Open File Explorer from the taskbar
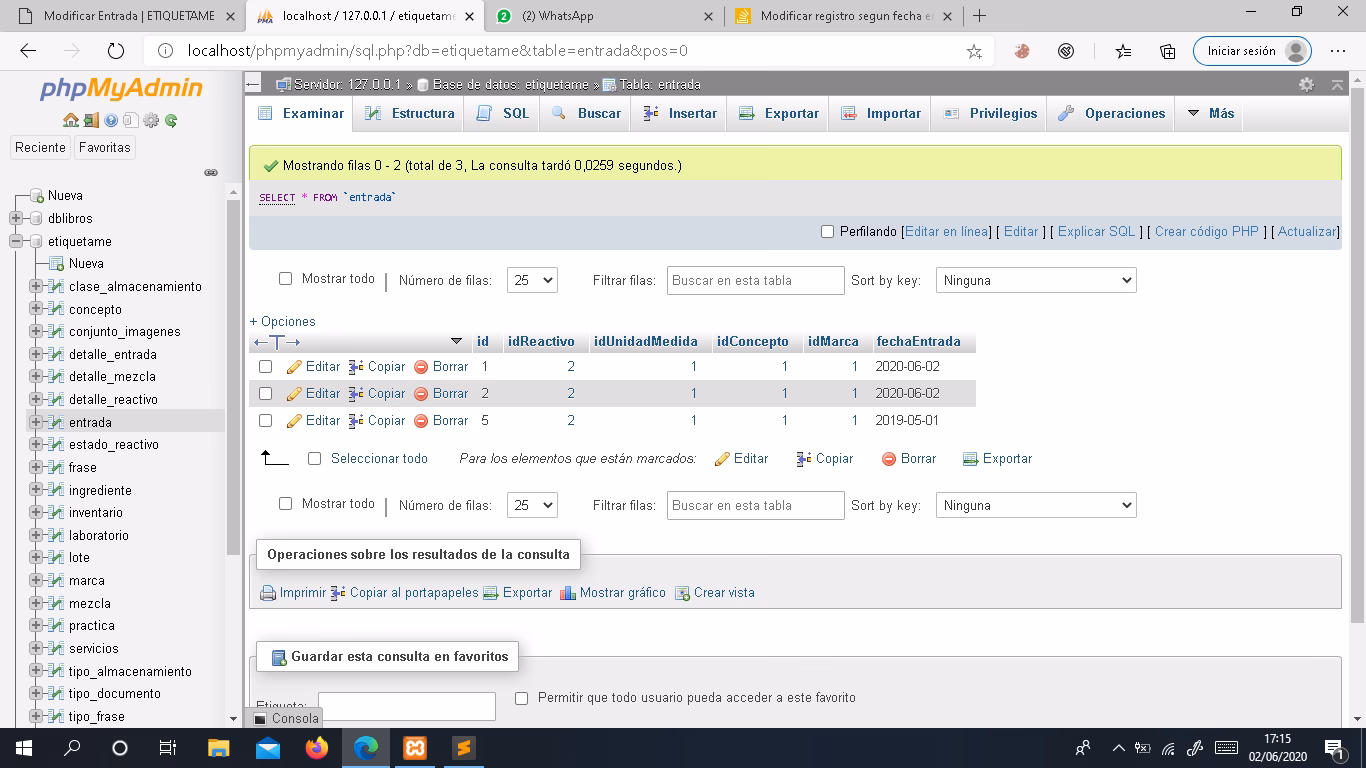 pyautogui.click(x=218, y=747)
